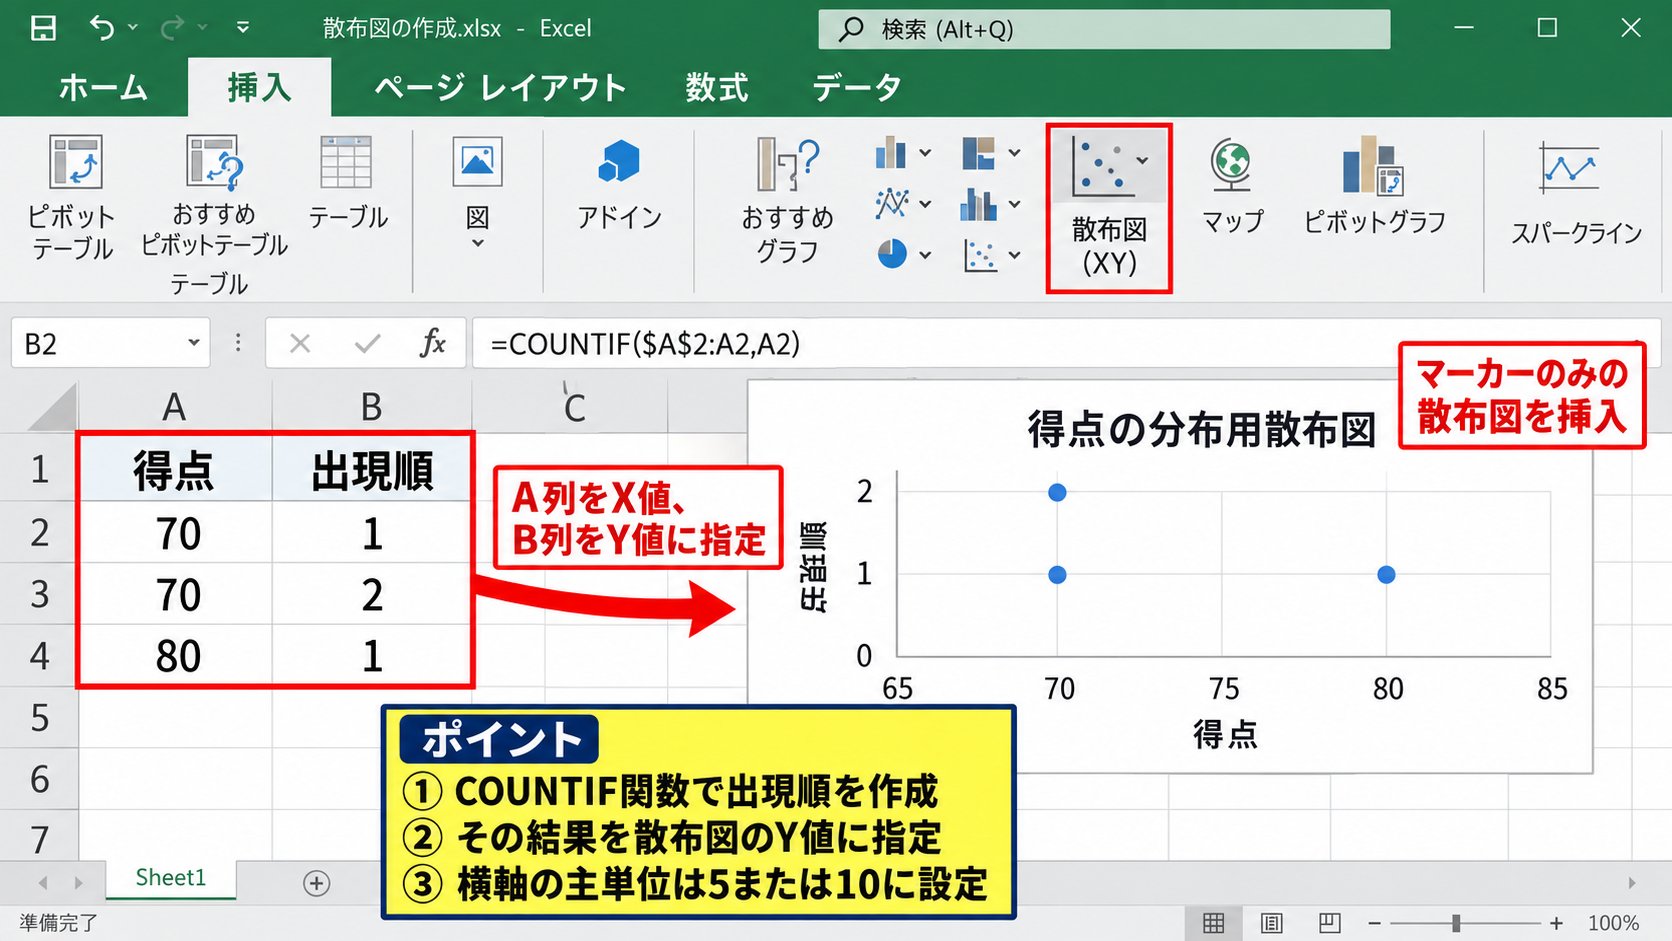
Task: Click the Save icon in the title bar
Action: 43,28
